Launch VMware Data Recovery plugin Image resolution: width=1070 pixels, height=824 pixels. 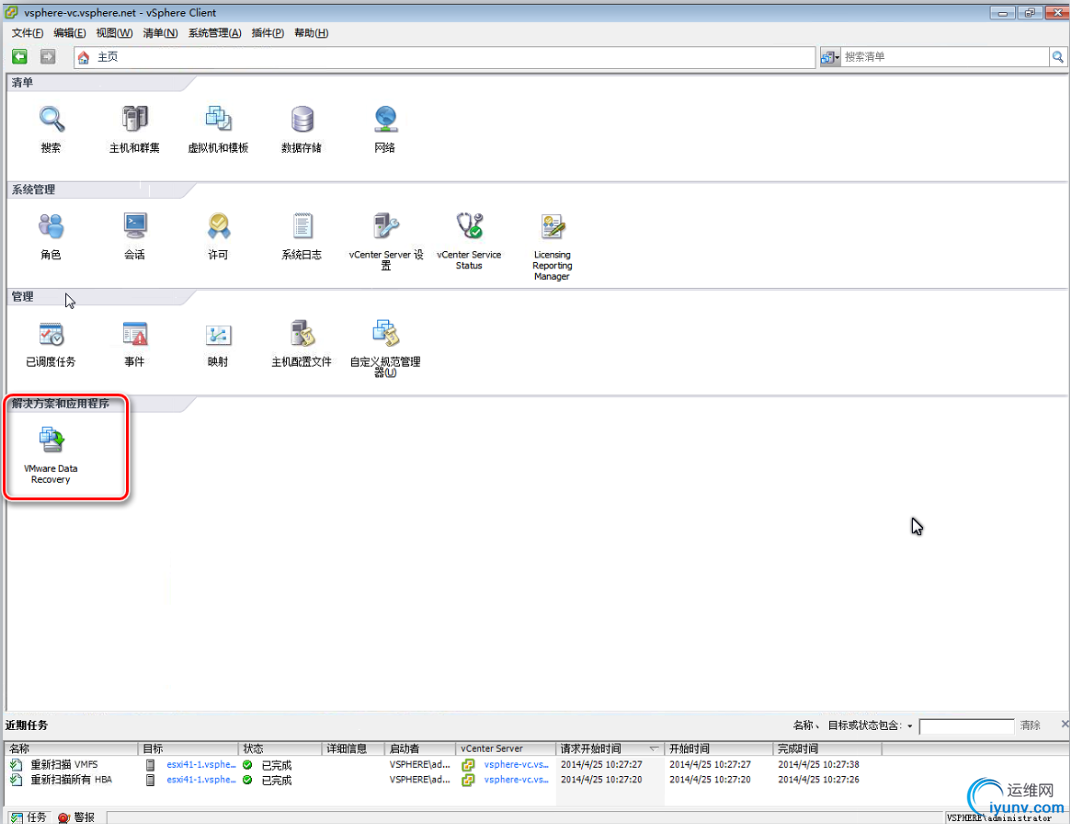tap(51, 441)
